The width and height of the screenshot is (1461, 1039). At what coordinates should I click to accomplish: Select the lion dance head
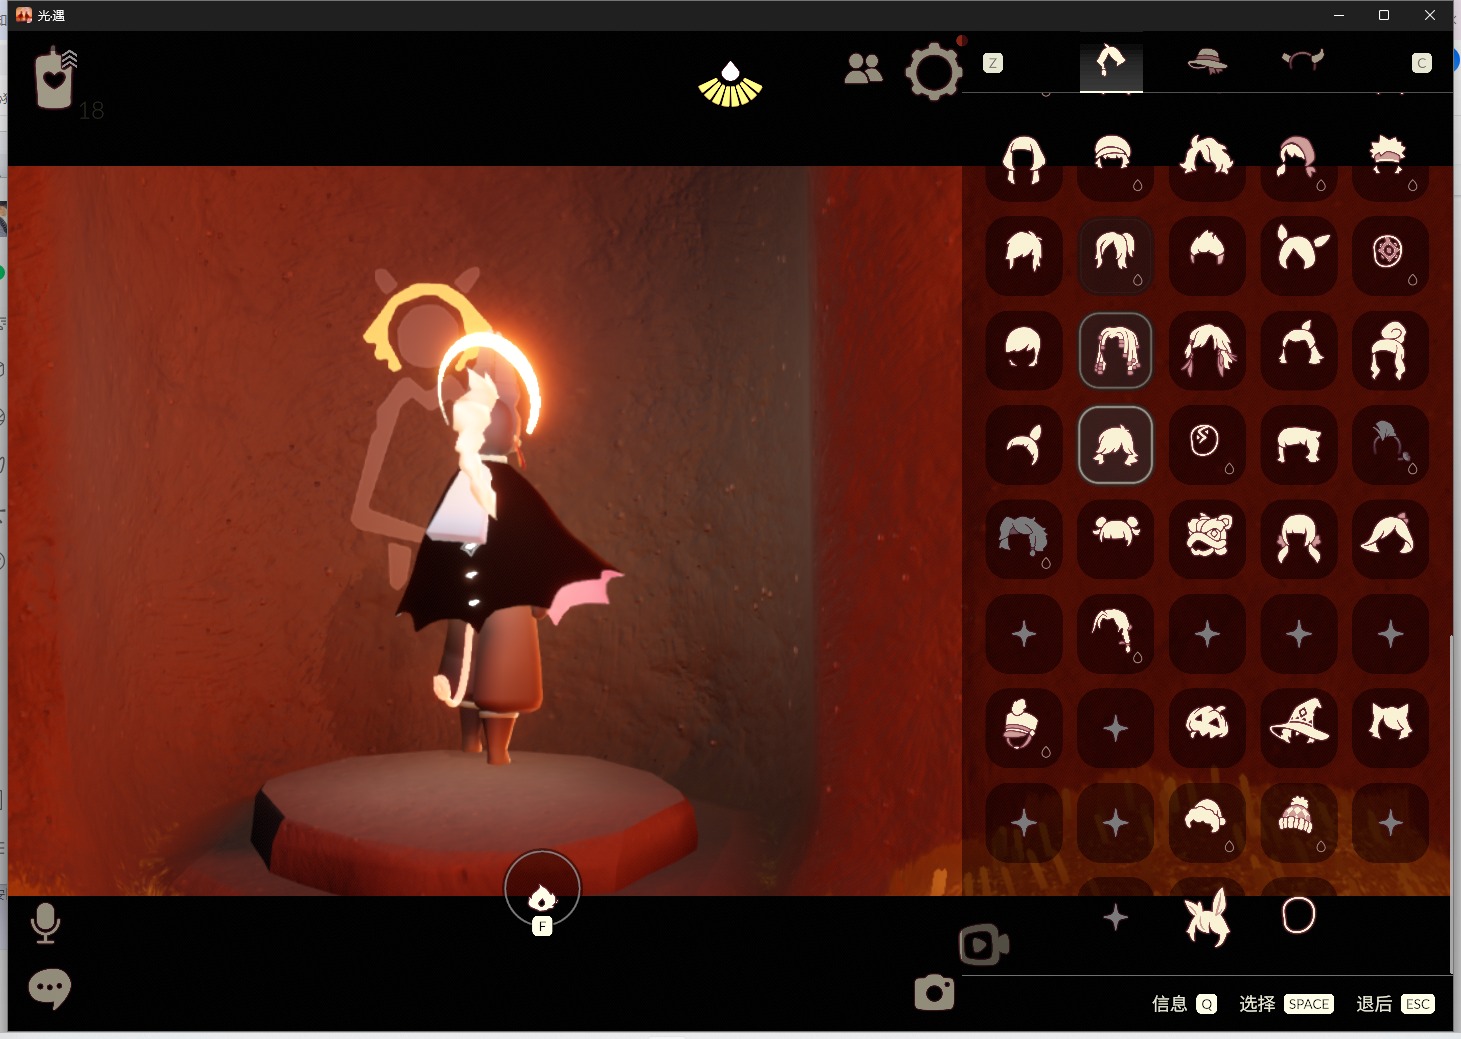point(1207,539)
